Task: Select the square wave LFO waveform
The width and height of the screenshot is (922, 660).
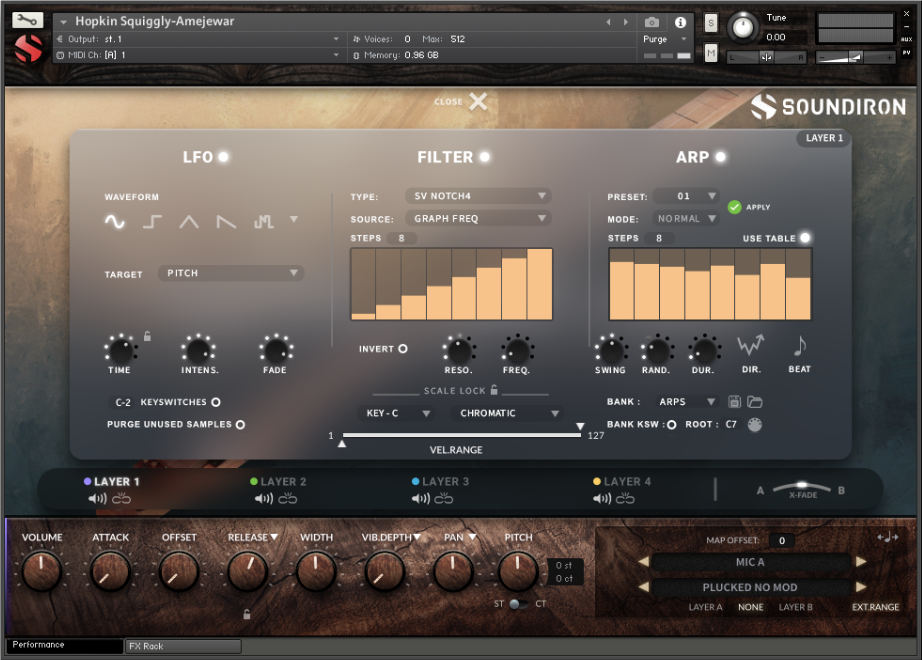Action: tap(152, 222)
